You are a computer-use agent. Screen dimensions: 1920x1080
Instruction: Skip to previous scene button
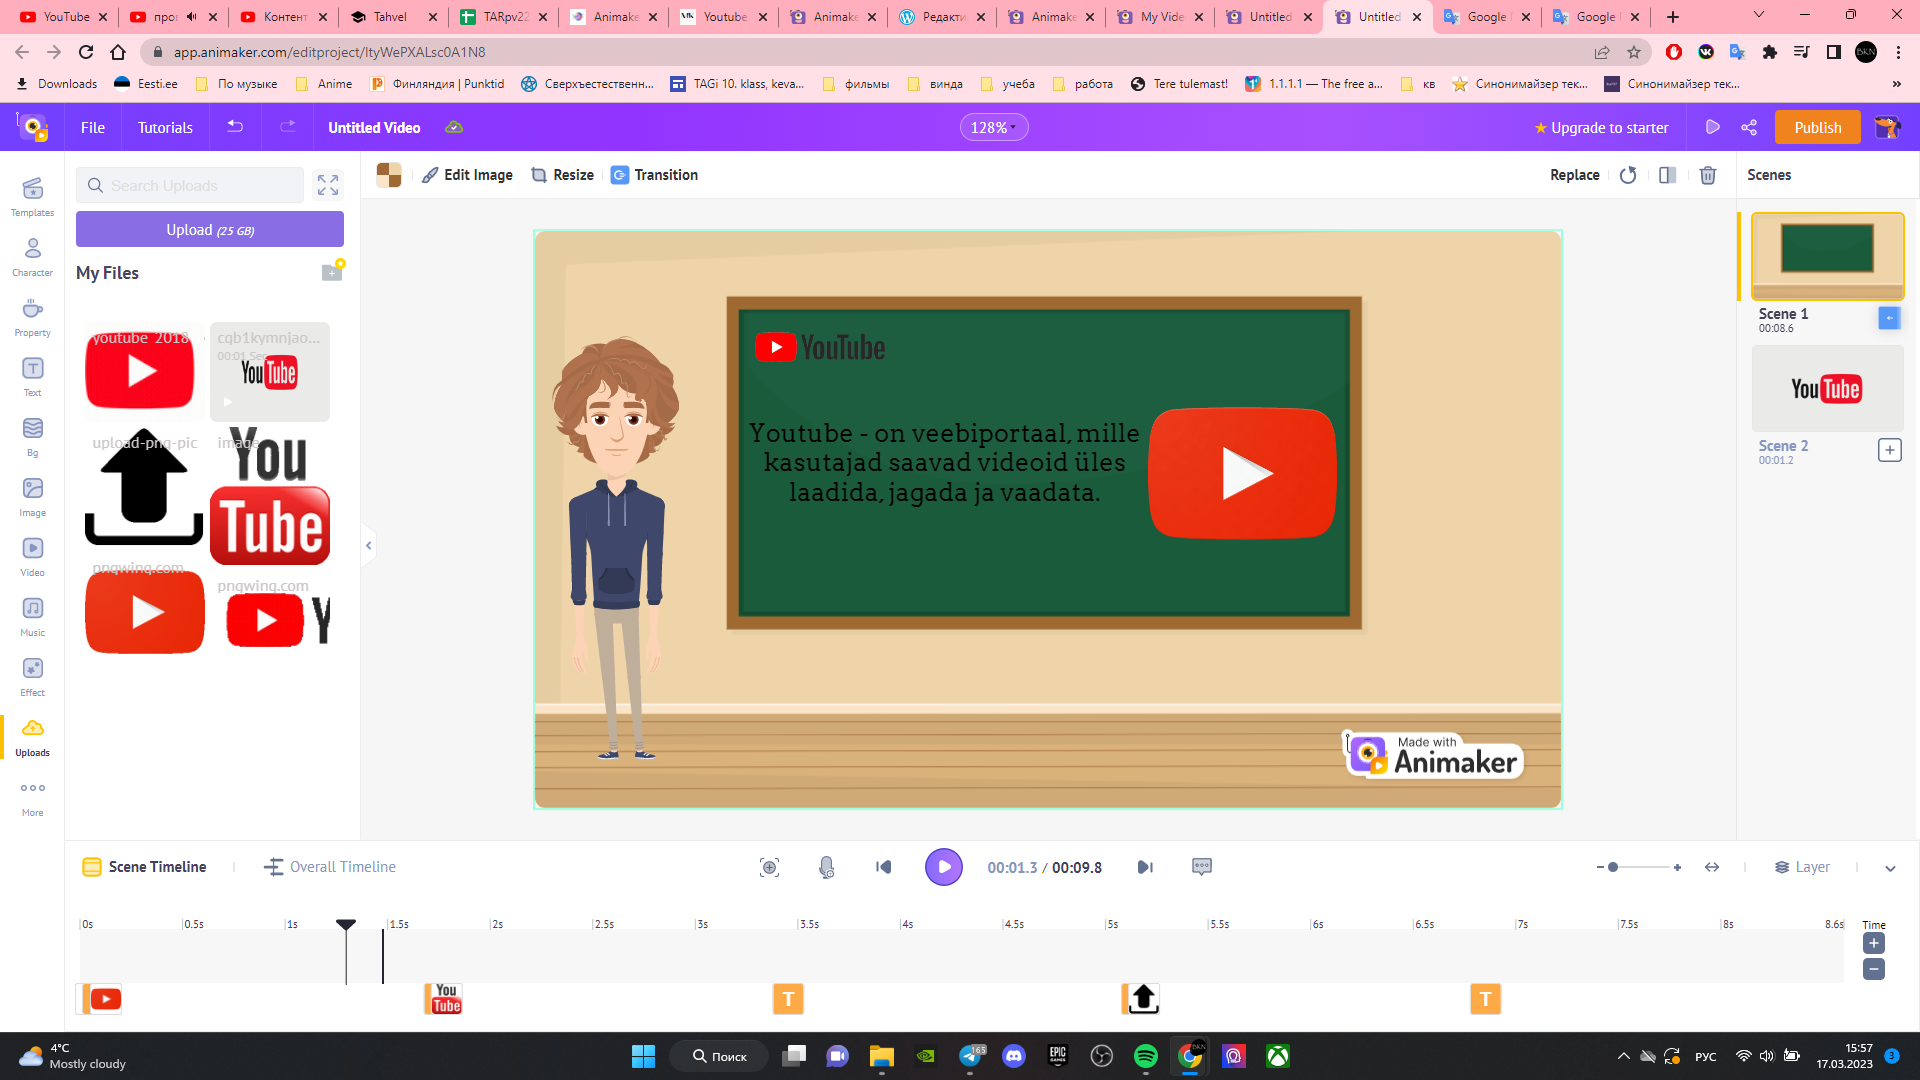point(883,867)
